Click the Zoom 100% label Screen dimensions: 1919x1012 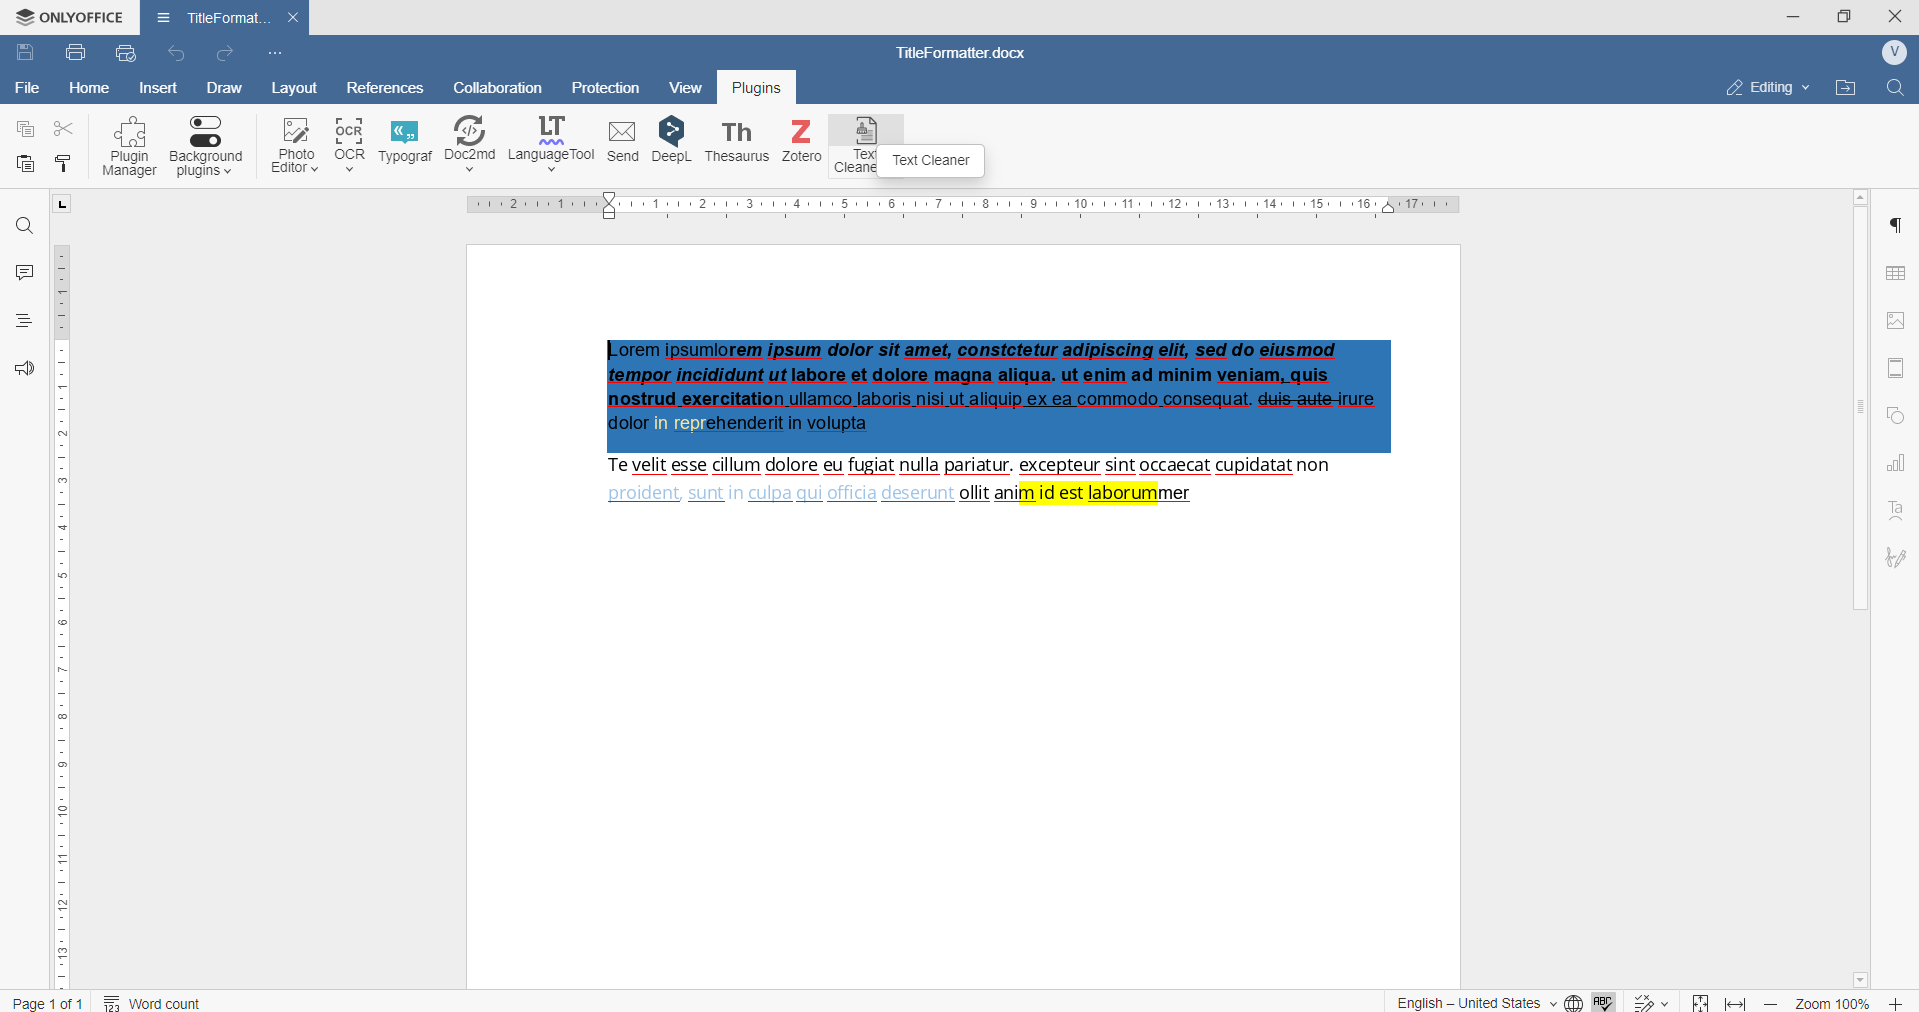tap(1832, 1003)
